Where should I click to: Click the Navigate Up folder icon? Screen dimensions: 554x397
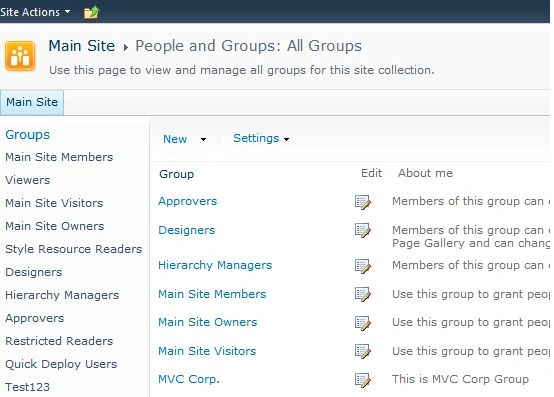tap(92, 13)
